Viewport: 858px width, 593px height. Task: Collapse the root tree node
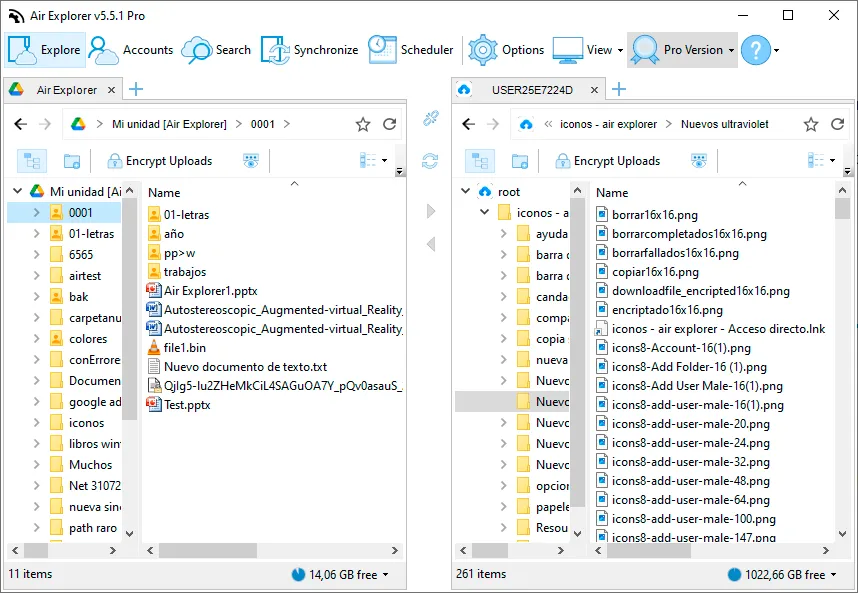465,191
